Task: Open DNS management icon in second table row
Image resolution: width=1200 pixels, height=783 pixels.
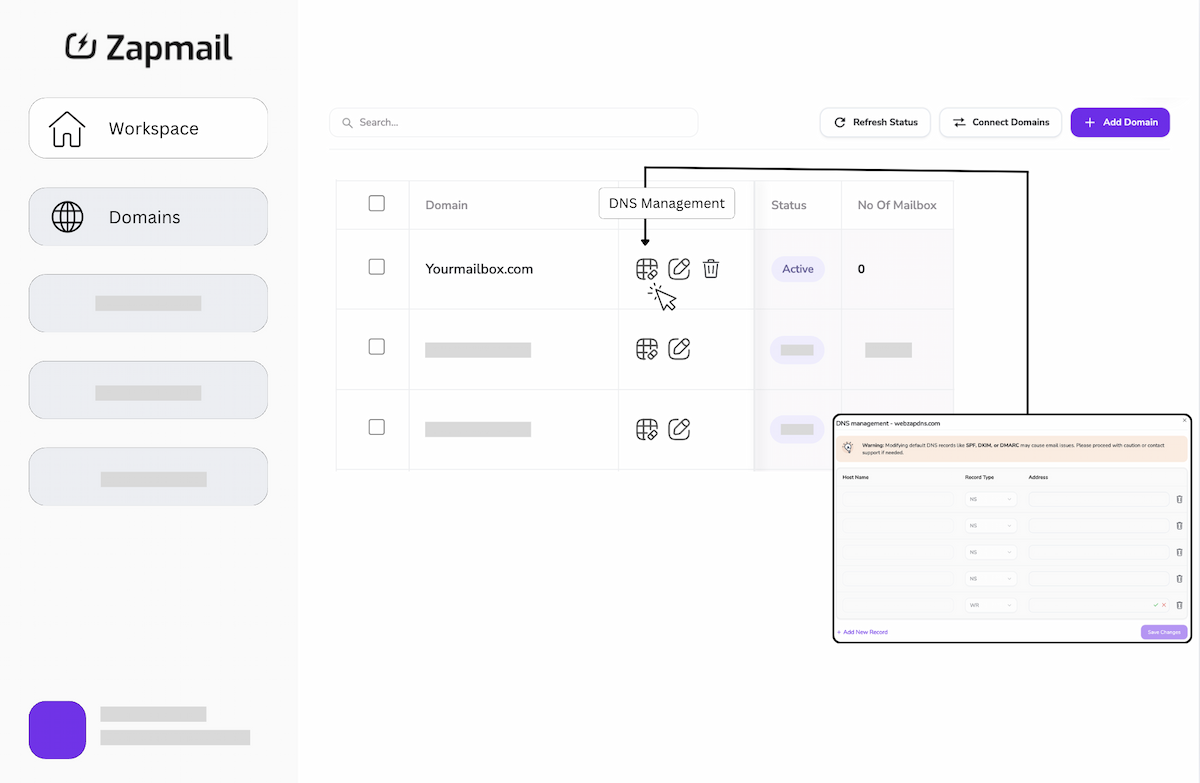Action: [x=647, y=349]
